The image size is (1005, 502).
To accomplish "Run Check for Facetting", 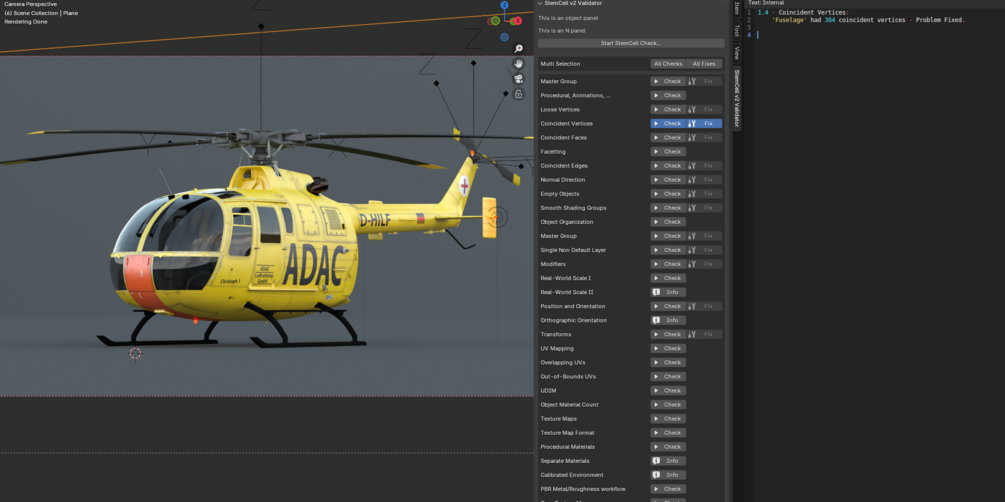I will pos(668,152).
